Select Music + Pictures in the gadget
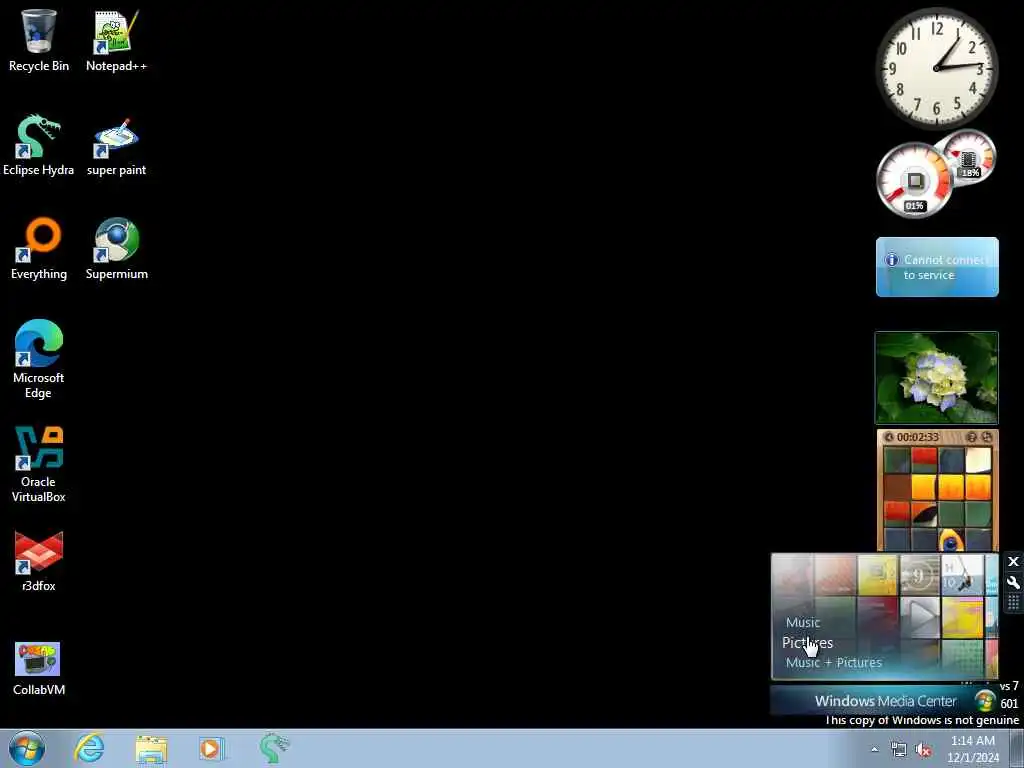This screenshot has width=1024, height=768. 833,662
